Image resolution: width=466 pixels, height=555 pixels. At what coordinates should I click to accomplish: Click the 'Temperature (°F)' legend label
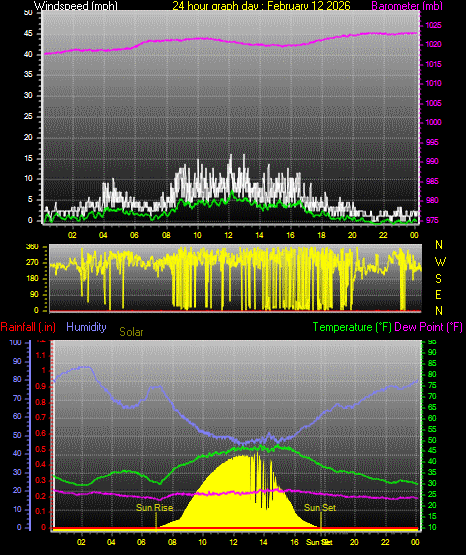[x=352, y=327]
